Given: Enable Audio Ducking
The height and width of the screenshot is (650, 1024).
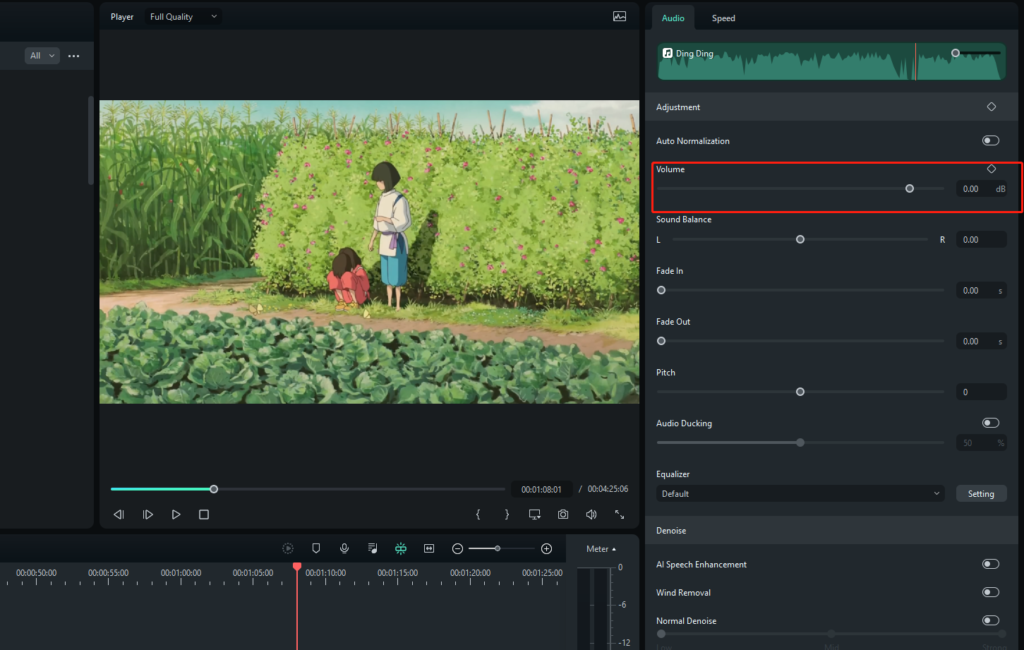Looking at the screenshot, I should coord(990,422).
